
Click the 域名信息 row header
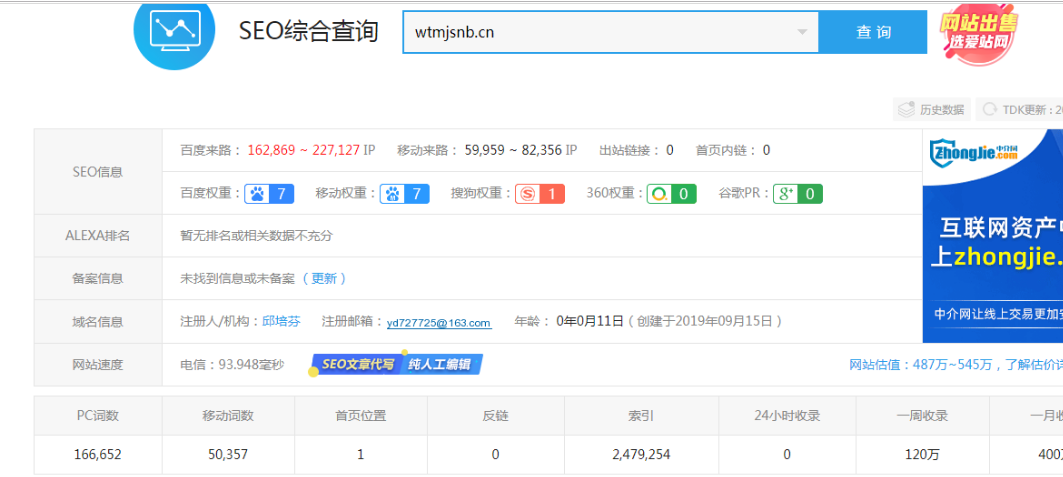(98, 322)
